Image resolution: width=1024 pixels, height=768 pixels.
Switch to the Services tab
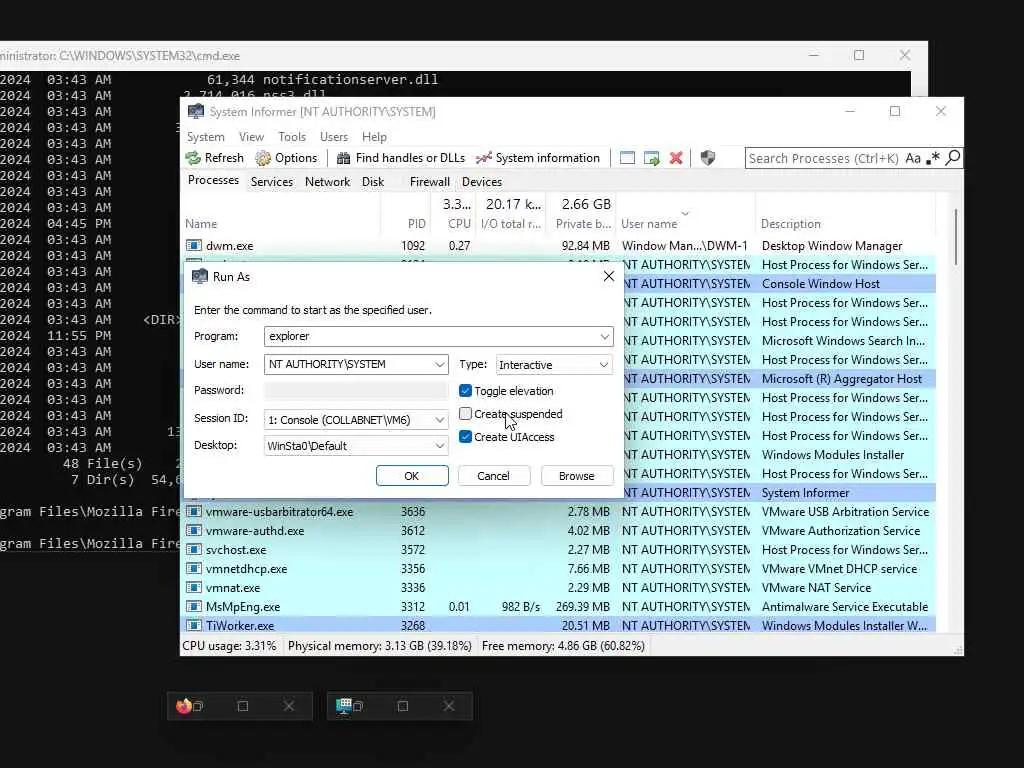click(272, 182)
